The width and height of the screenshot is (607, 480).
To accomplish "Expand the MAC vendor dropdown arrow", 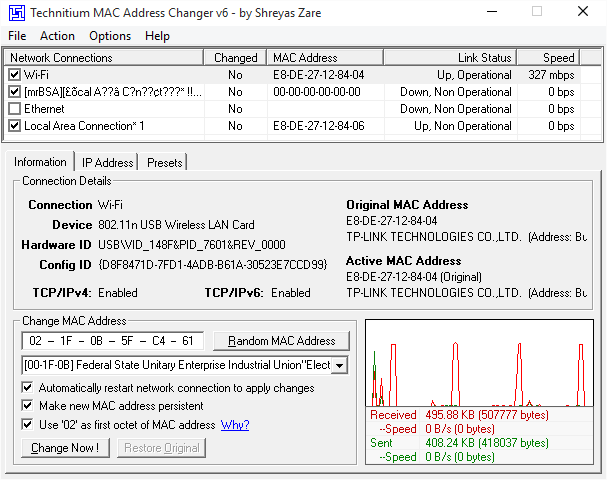I will click(x=340, y=365).
